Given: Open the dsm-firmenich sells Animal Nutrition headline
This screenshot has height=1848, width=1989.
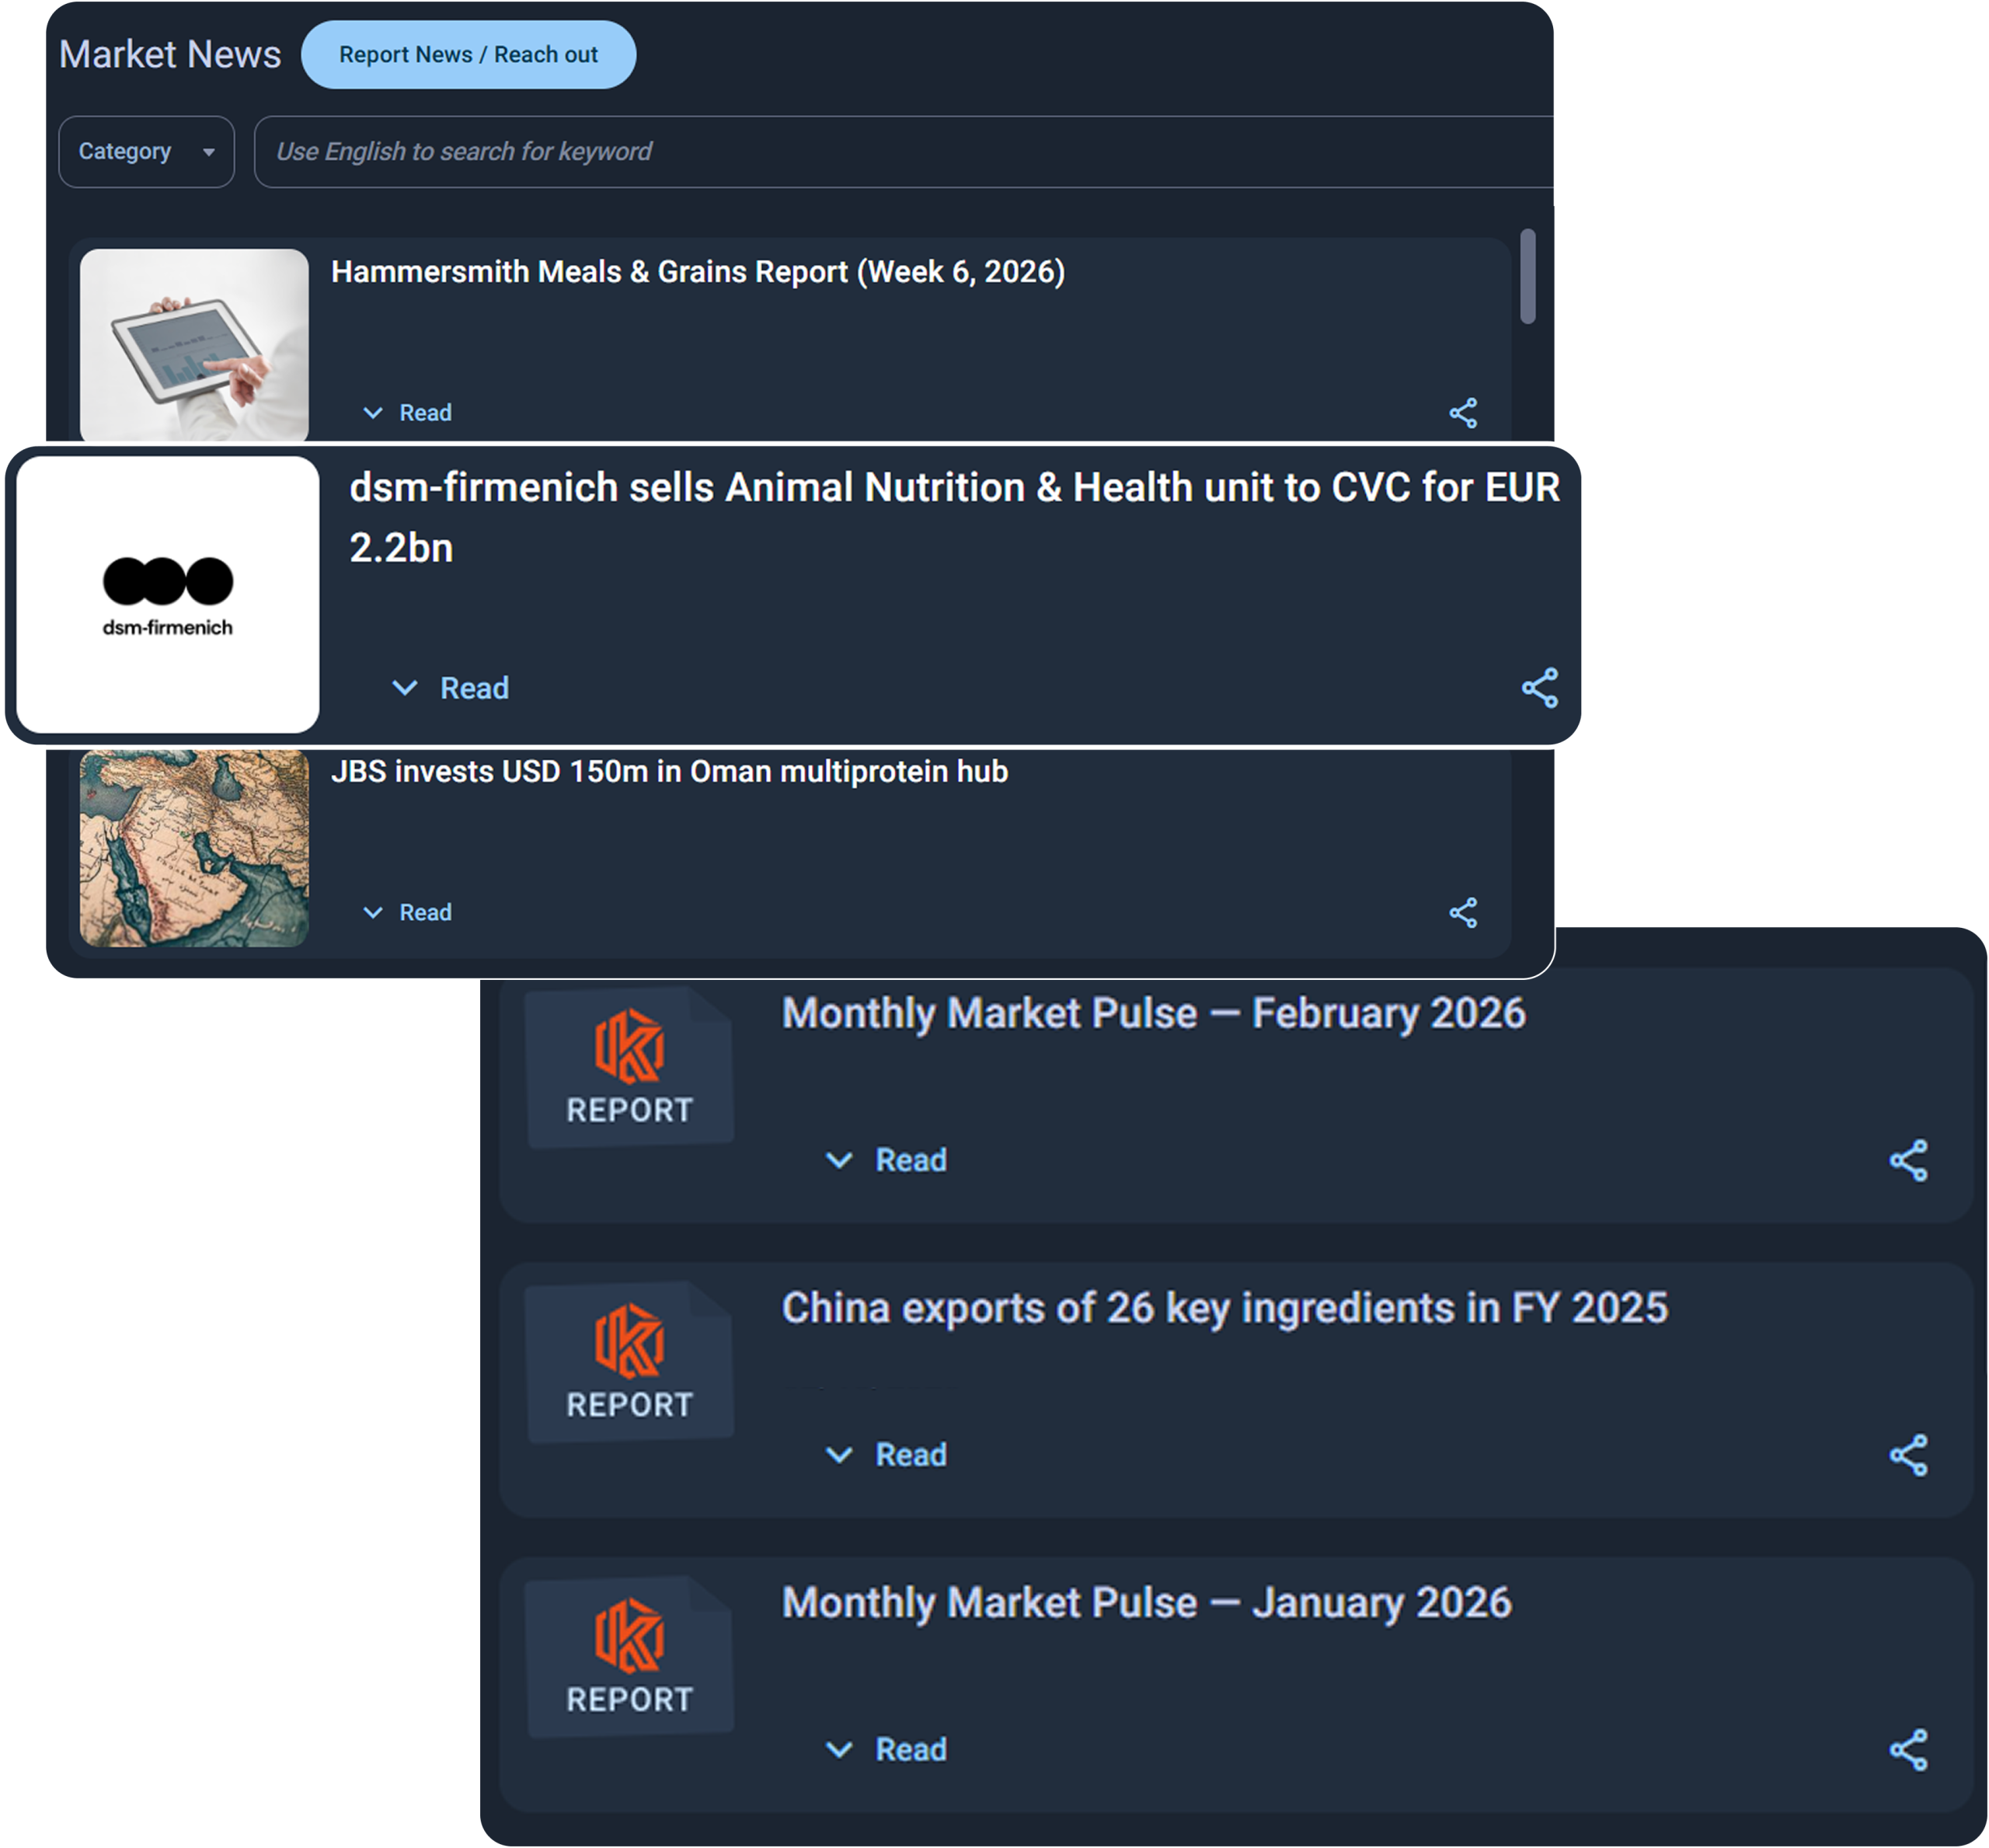Looking at the screenshot, I should [x=954, y=517].
